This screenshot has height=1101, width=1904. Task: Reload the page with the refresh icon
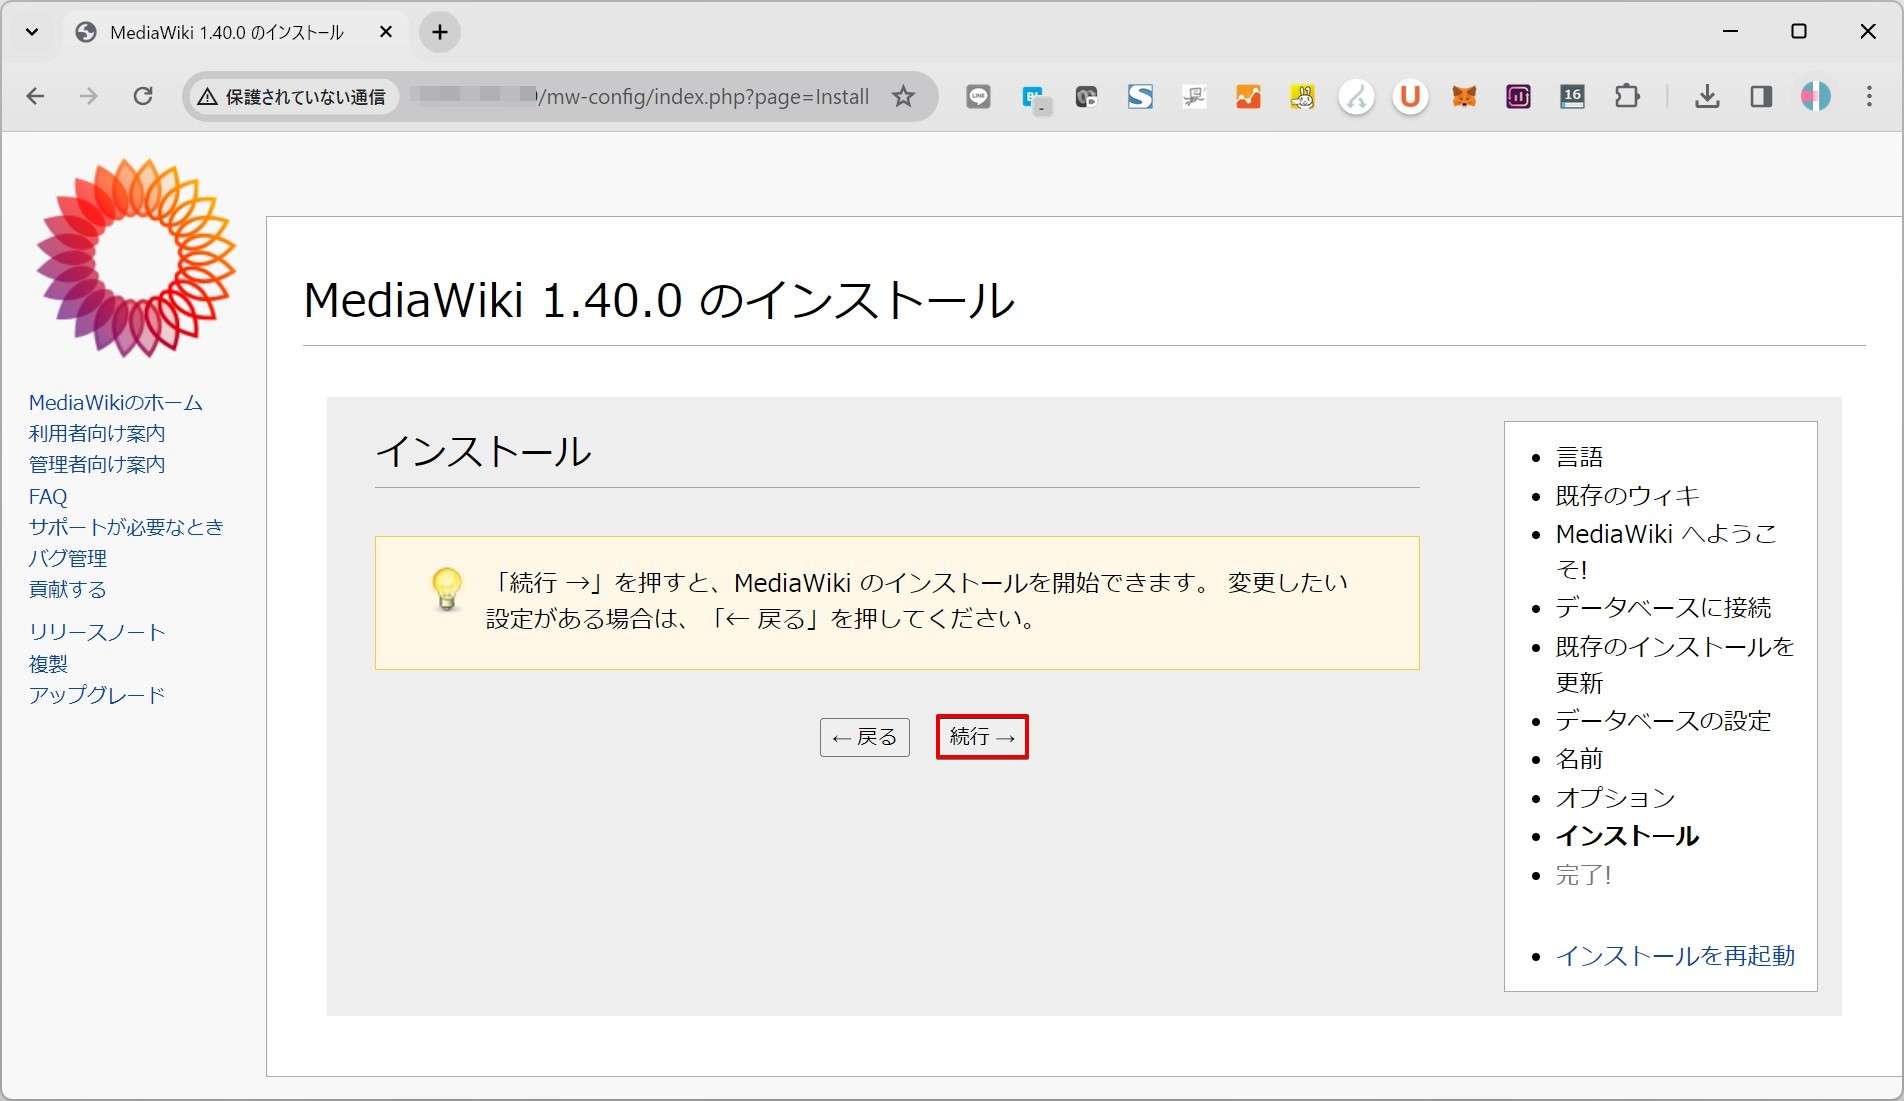143,96
